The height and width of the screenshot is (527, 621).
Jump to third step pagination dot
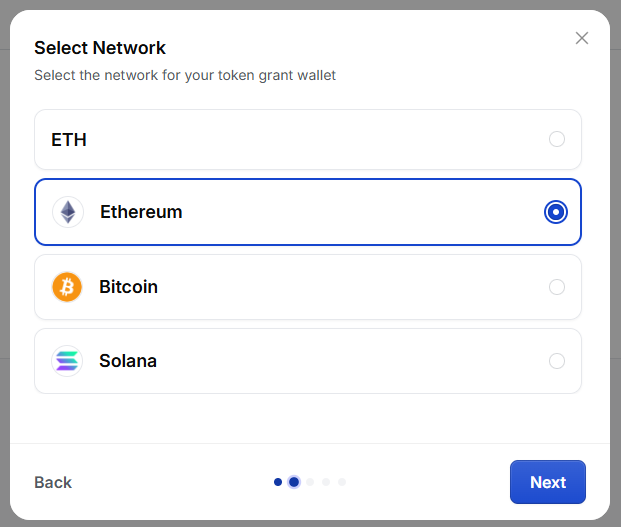tap(310, 482)
